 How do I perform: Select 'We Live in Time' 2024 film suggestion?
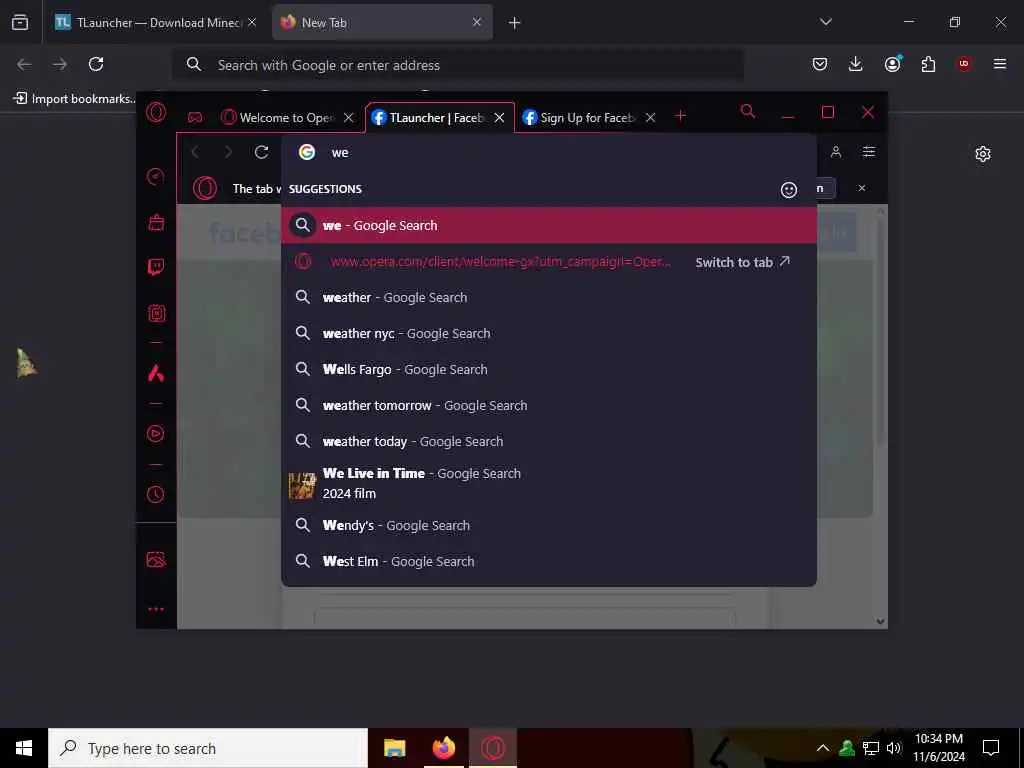tap(549, 483)
